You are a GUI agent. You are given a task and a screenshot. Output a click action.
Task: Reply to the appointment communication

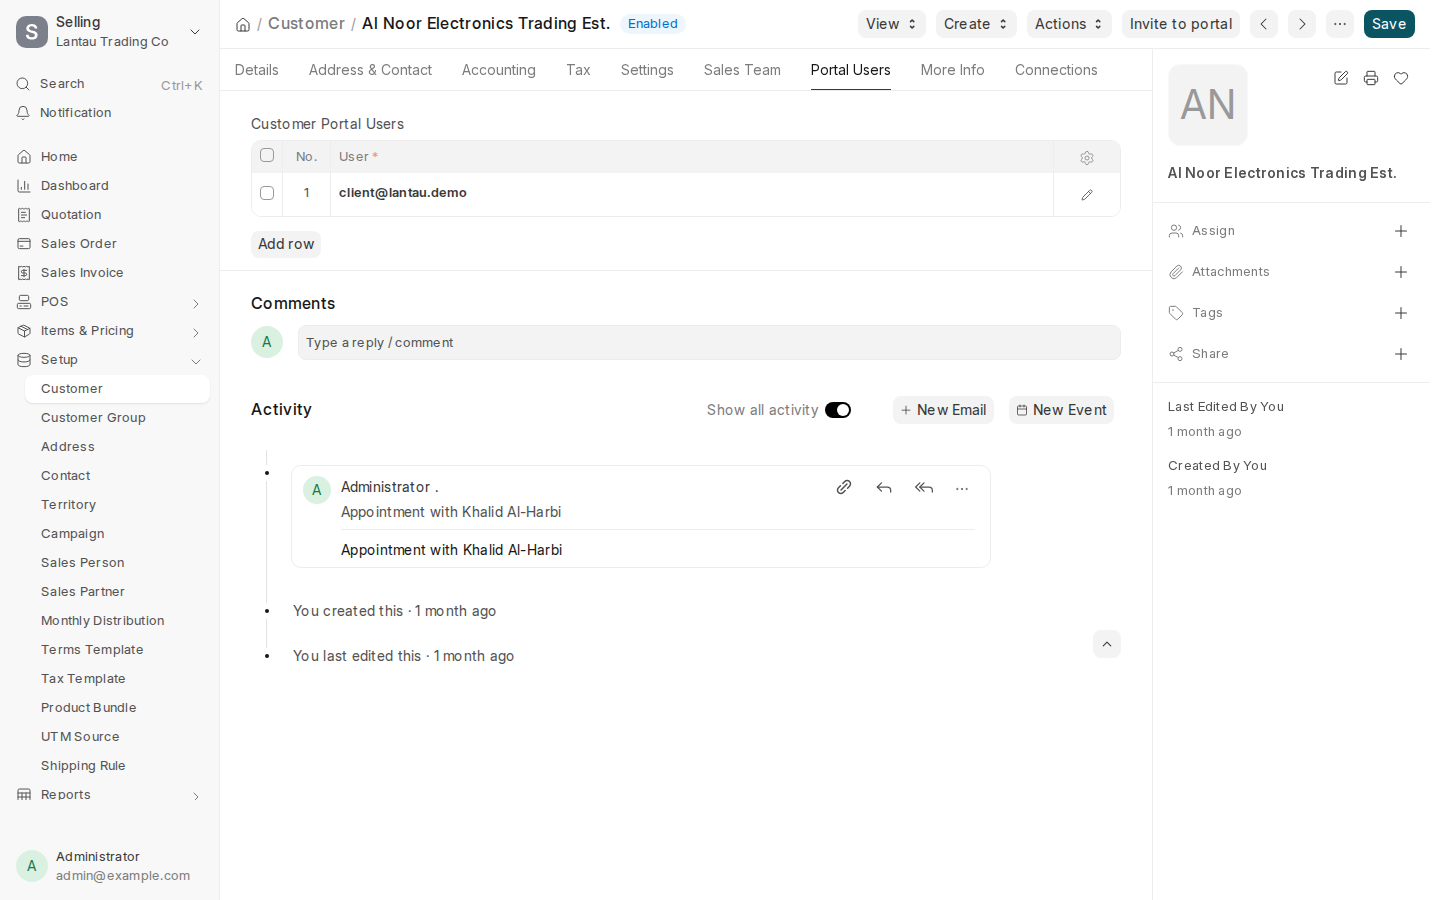point(884,488)
